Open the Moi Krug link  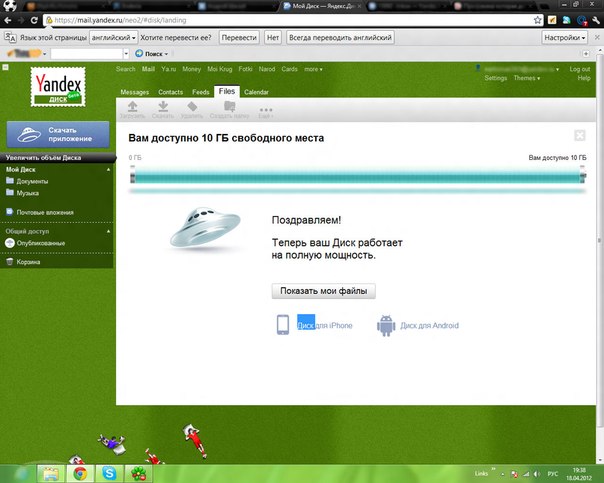point(220,69)
